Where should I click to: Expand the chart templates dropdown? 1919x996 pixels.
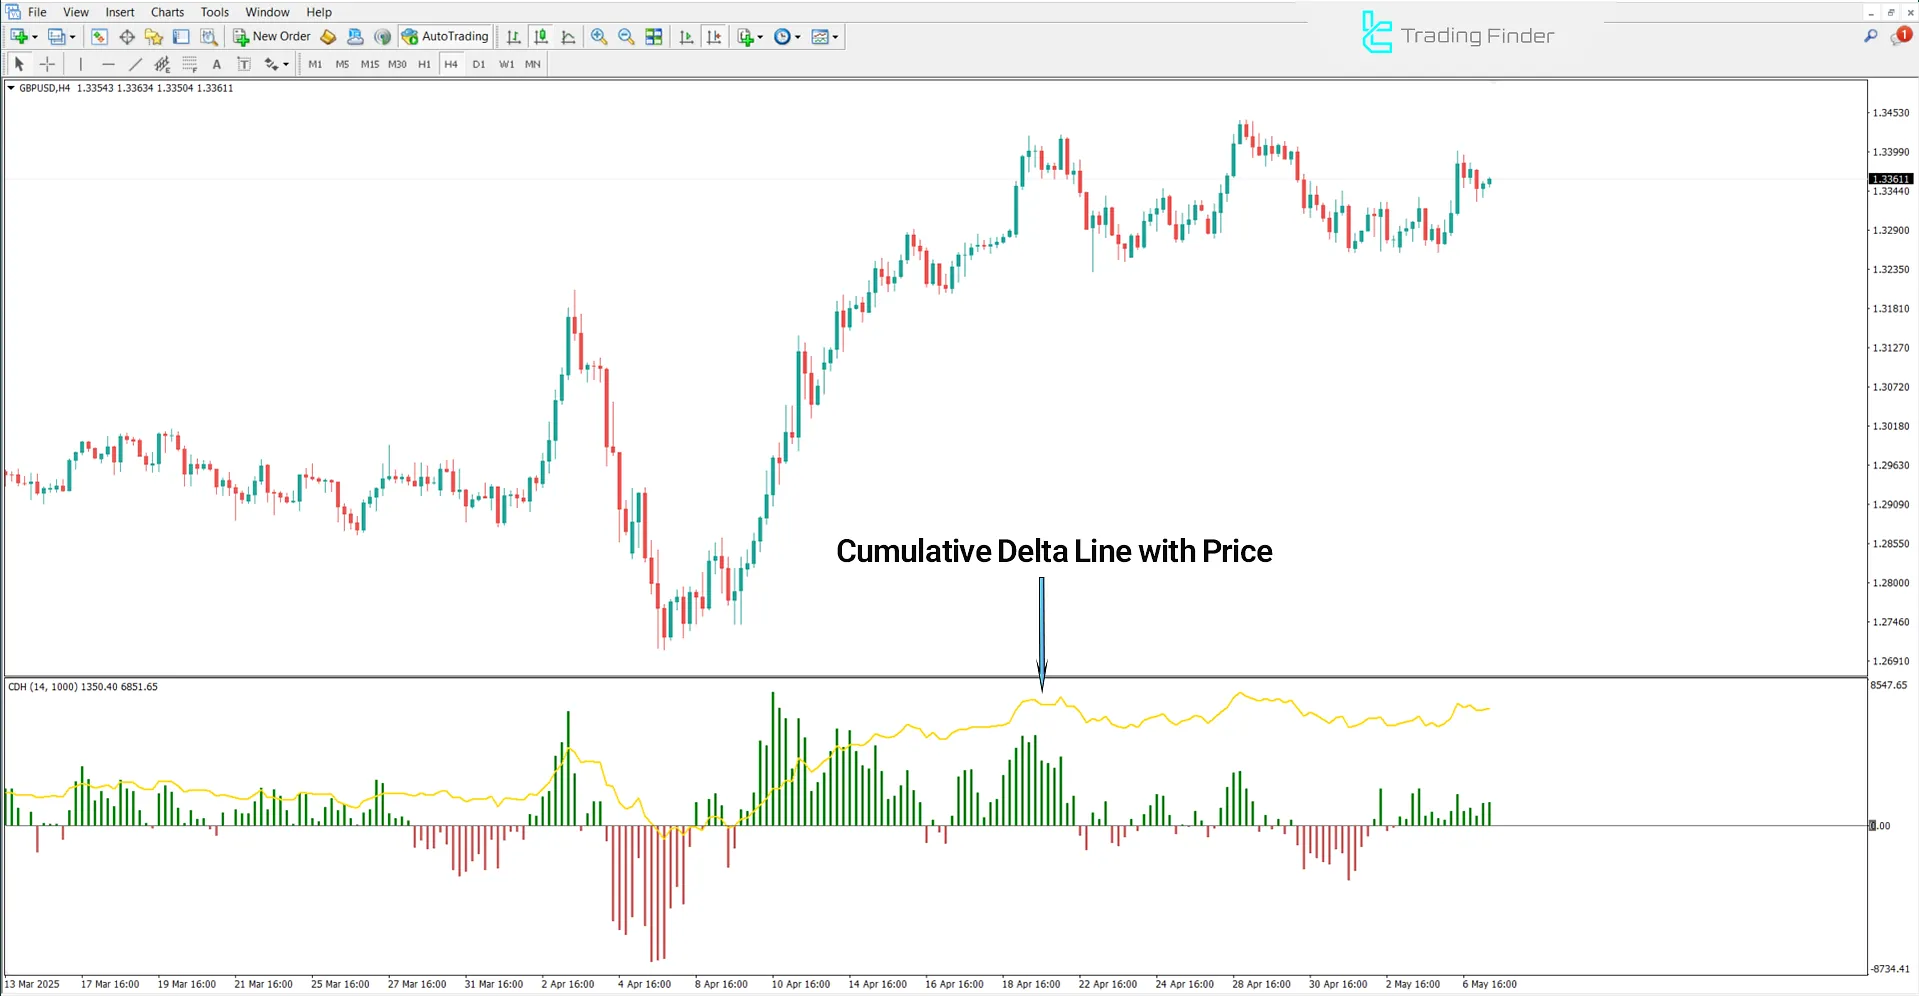[x=835, y=37]
